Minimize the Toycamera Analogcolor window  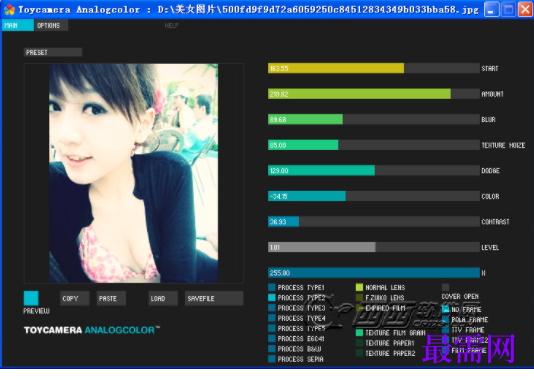tap(491, 10)
